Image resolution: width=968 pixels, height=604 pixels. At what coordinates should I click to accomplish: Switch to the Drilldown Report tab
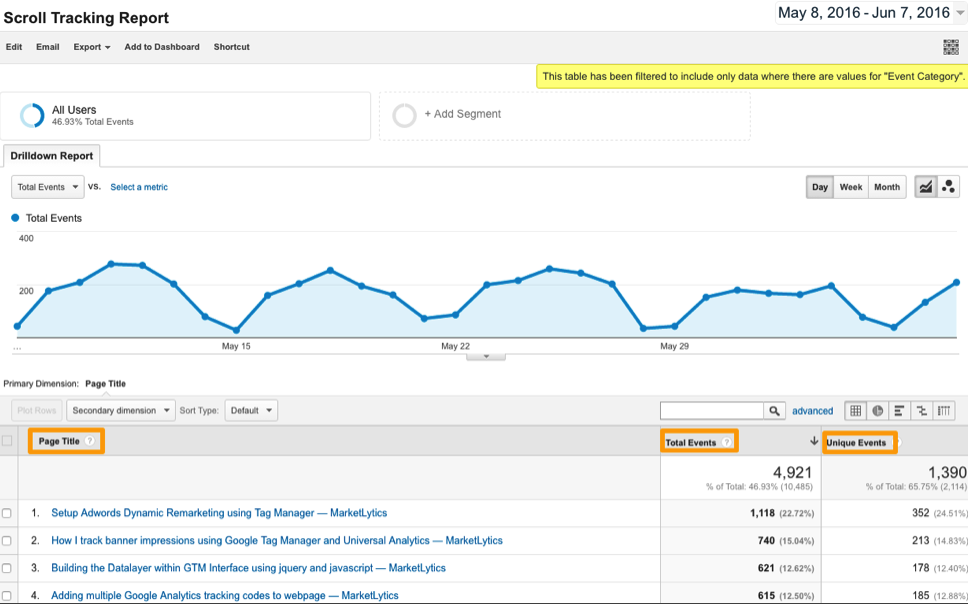52,156
